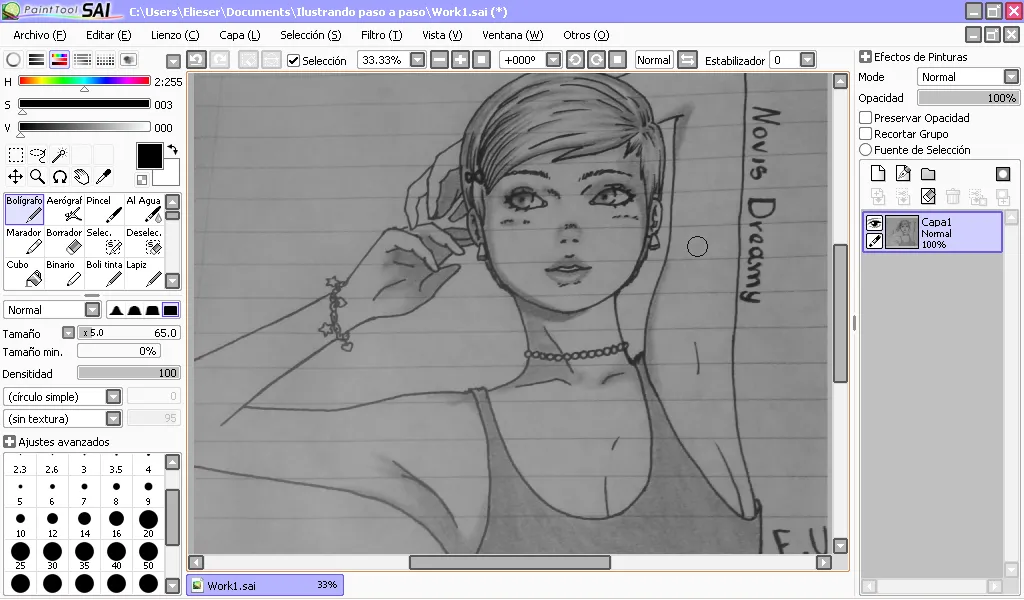Hide Capa1 layer with eye icon

[x=874, y=223]
